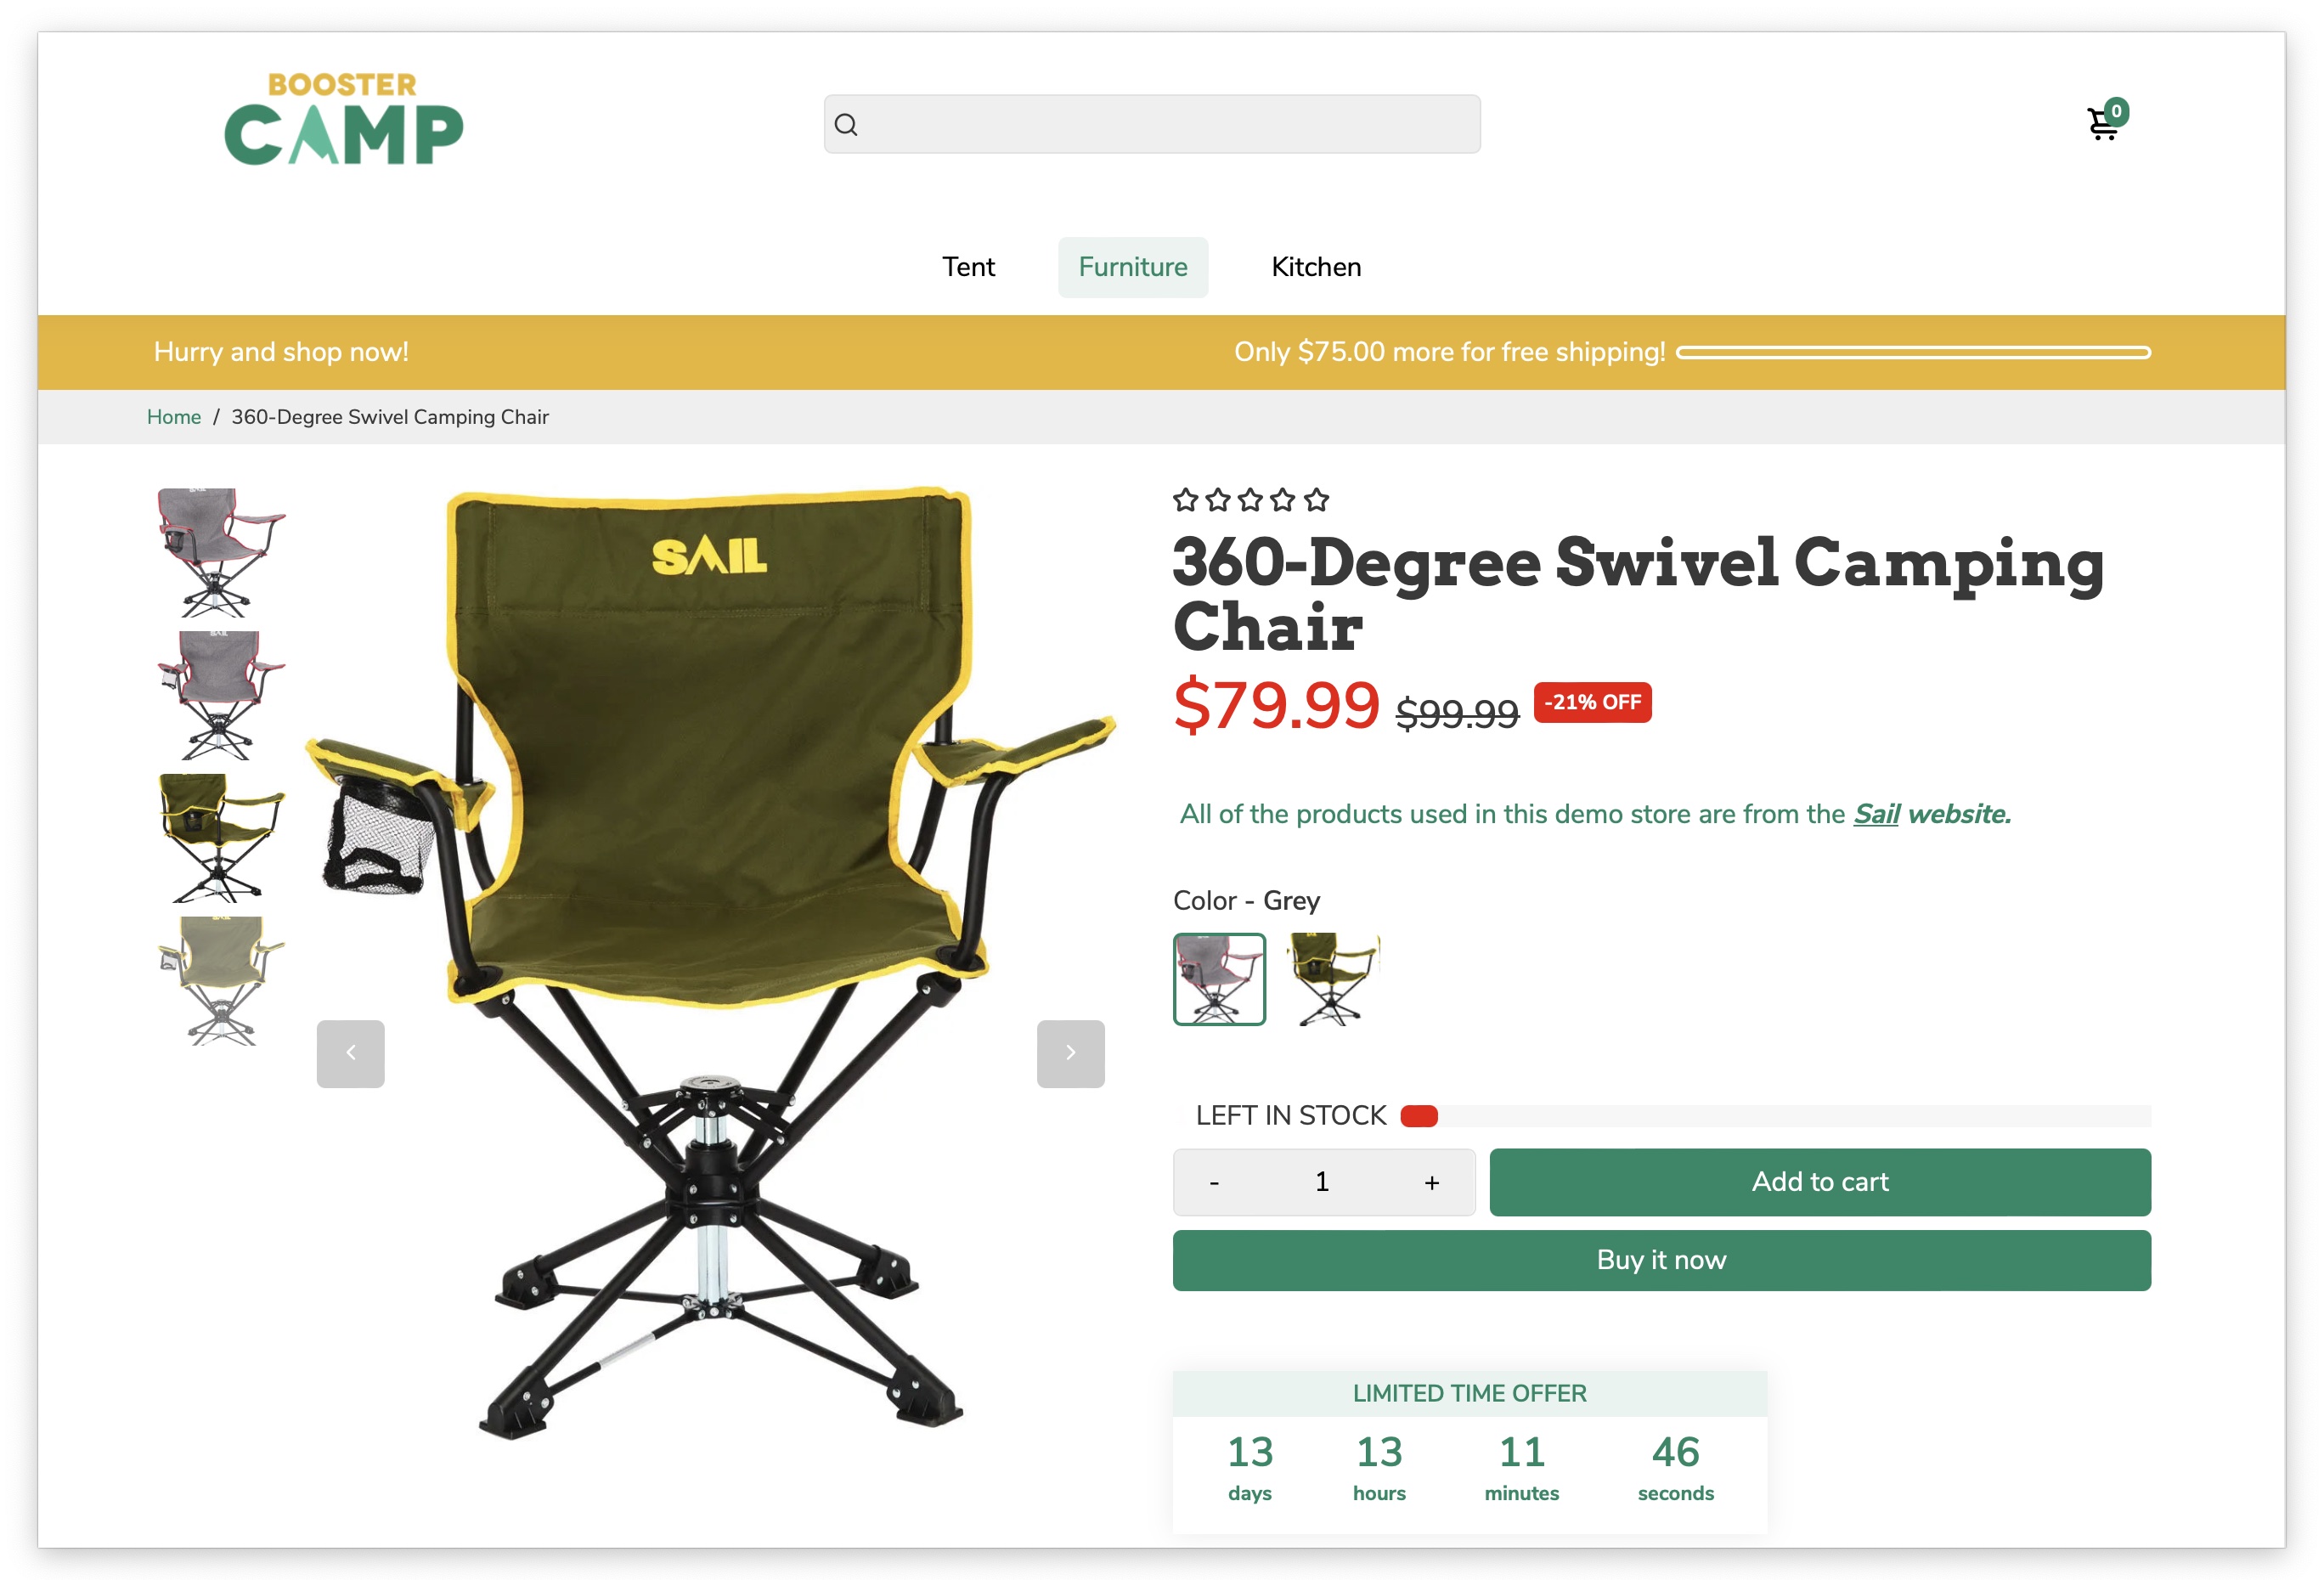View first grey chair thumbnail

pyautogui.click(x=220, y=552)
